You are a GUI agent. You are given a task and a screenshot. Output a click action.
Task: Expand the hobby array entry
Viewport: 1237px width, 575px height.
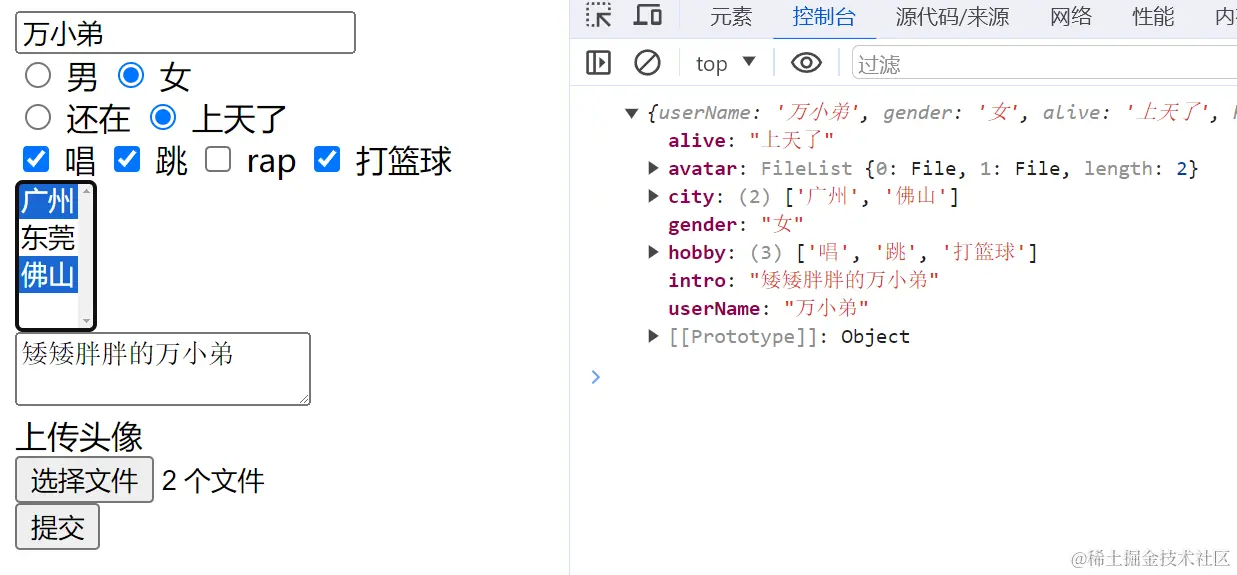tap(654, 252)
